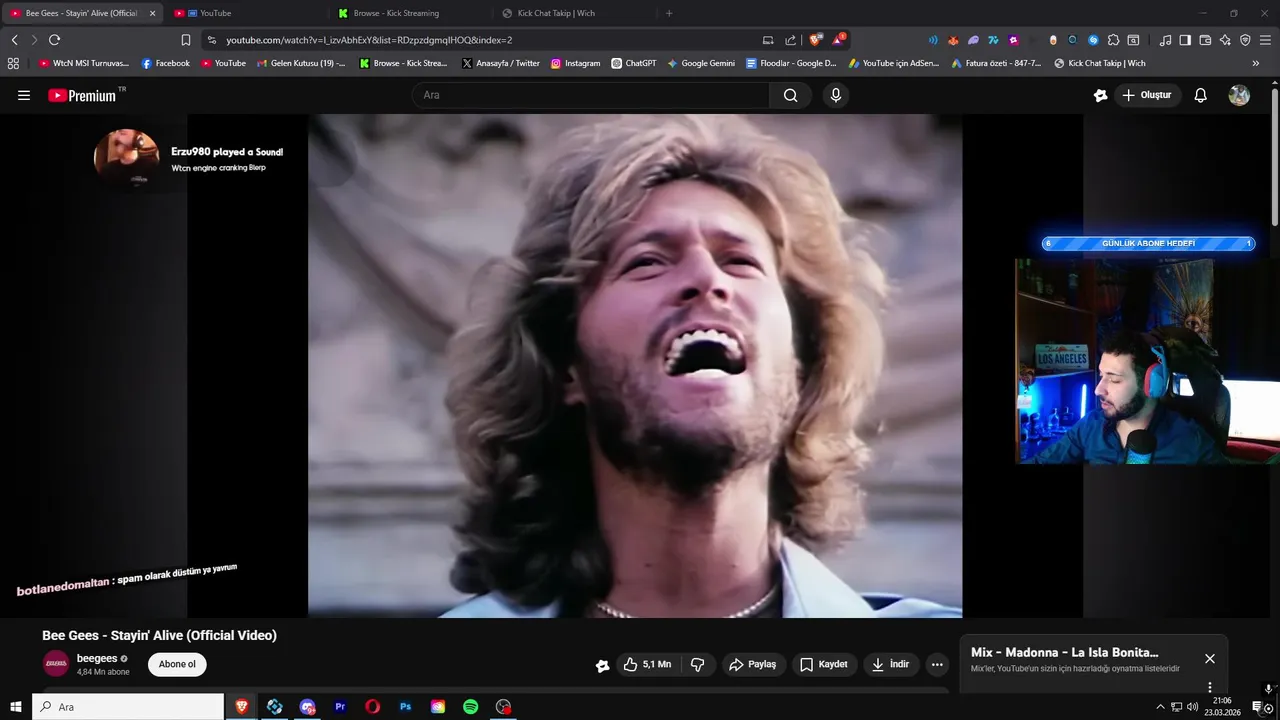Viewport: 1280px width, 720px height.
Task: Open a new browser tab with plus
Action: tap(669, 13)
